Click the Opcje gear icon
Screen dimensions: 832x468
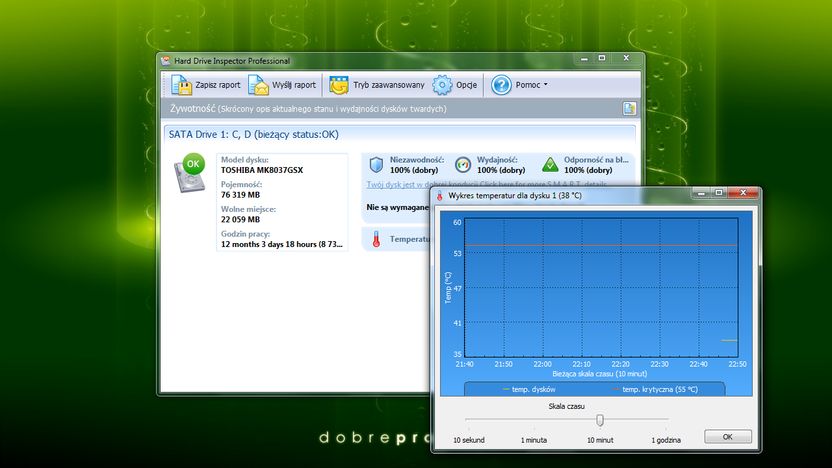442,85
